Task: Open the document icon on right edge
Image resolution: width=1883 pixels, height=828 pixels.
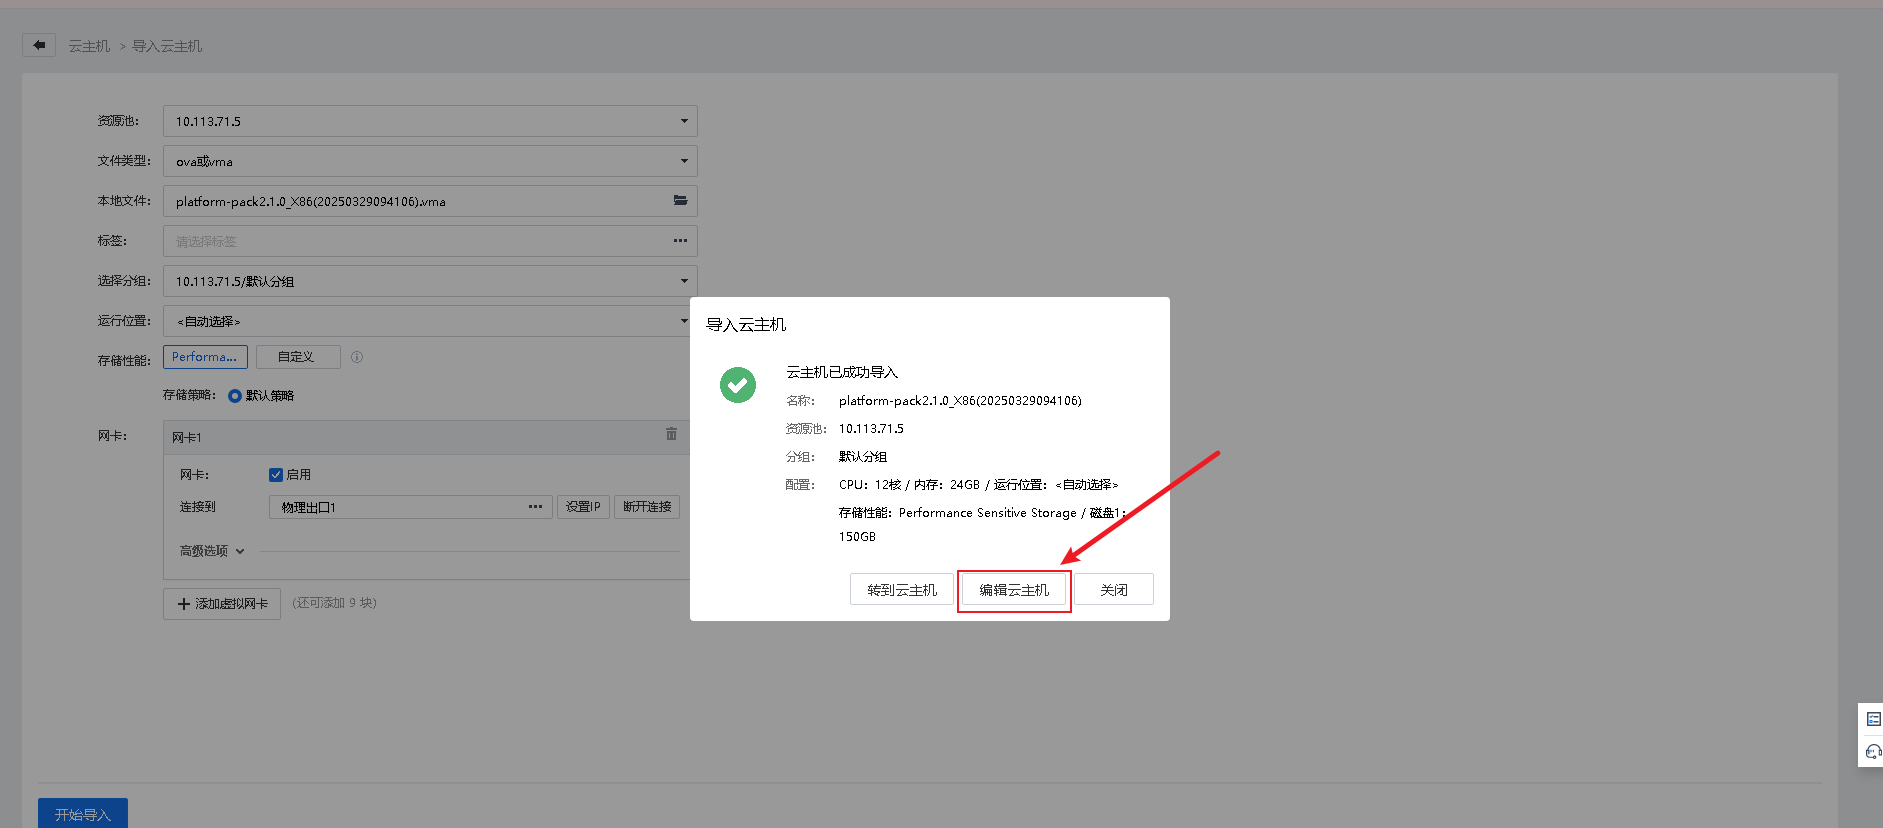Action: (x=1873, y=719)
